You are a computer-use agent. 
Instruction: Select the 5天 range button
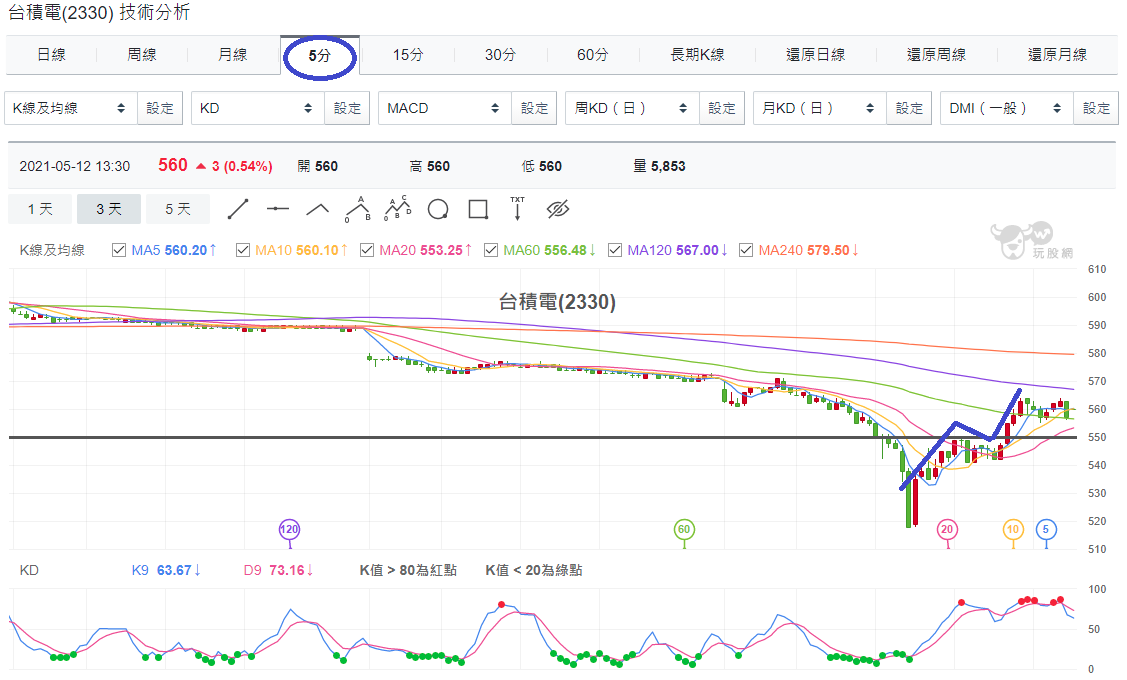pos(178,209)
